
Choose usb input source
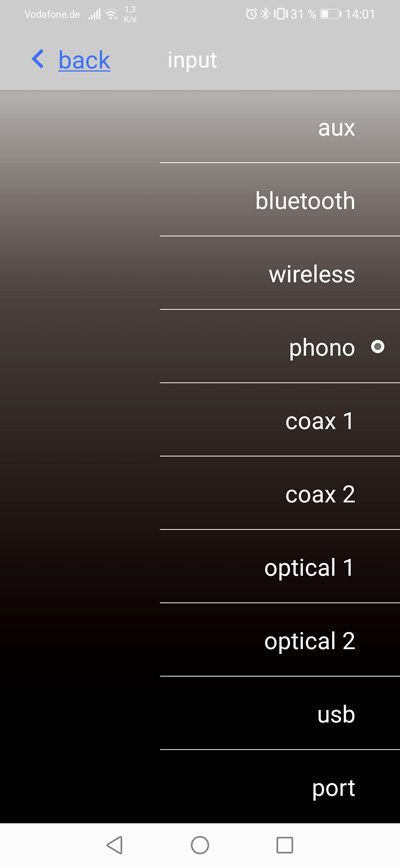click(280, 713)
